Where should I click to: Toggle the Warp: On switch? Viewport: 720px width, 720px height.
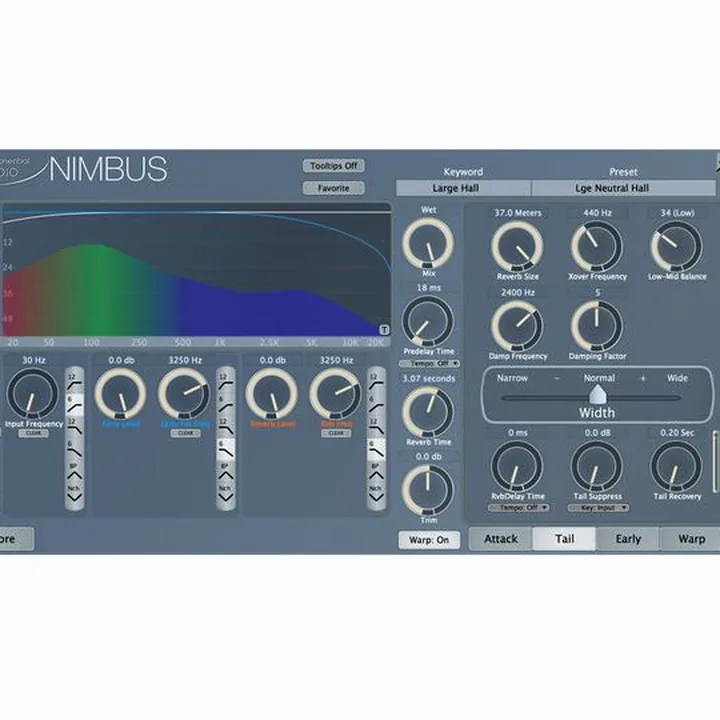click(429, 540)
